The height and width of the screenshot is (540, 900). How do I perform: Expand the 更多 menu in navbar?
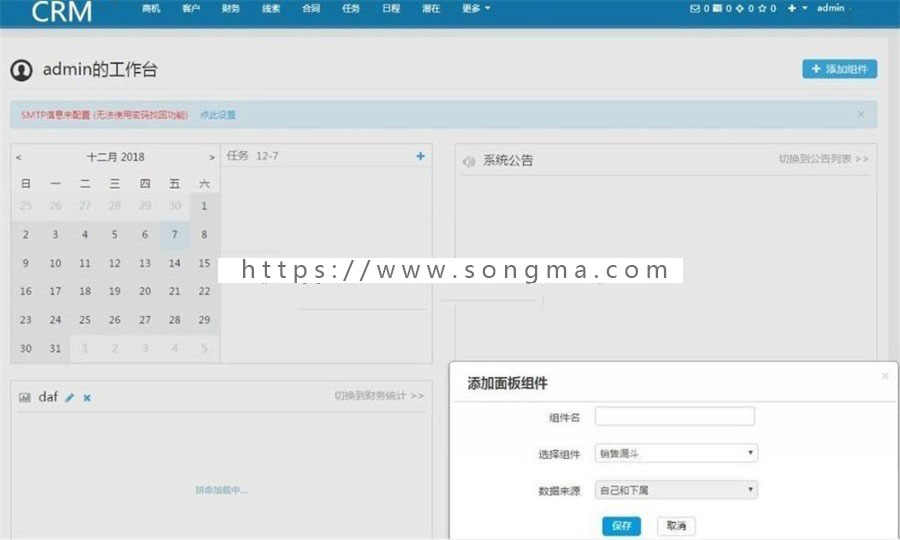click(476, 8)
